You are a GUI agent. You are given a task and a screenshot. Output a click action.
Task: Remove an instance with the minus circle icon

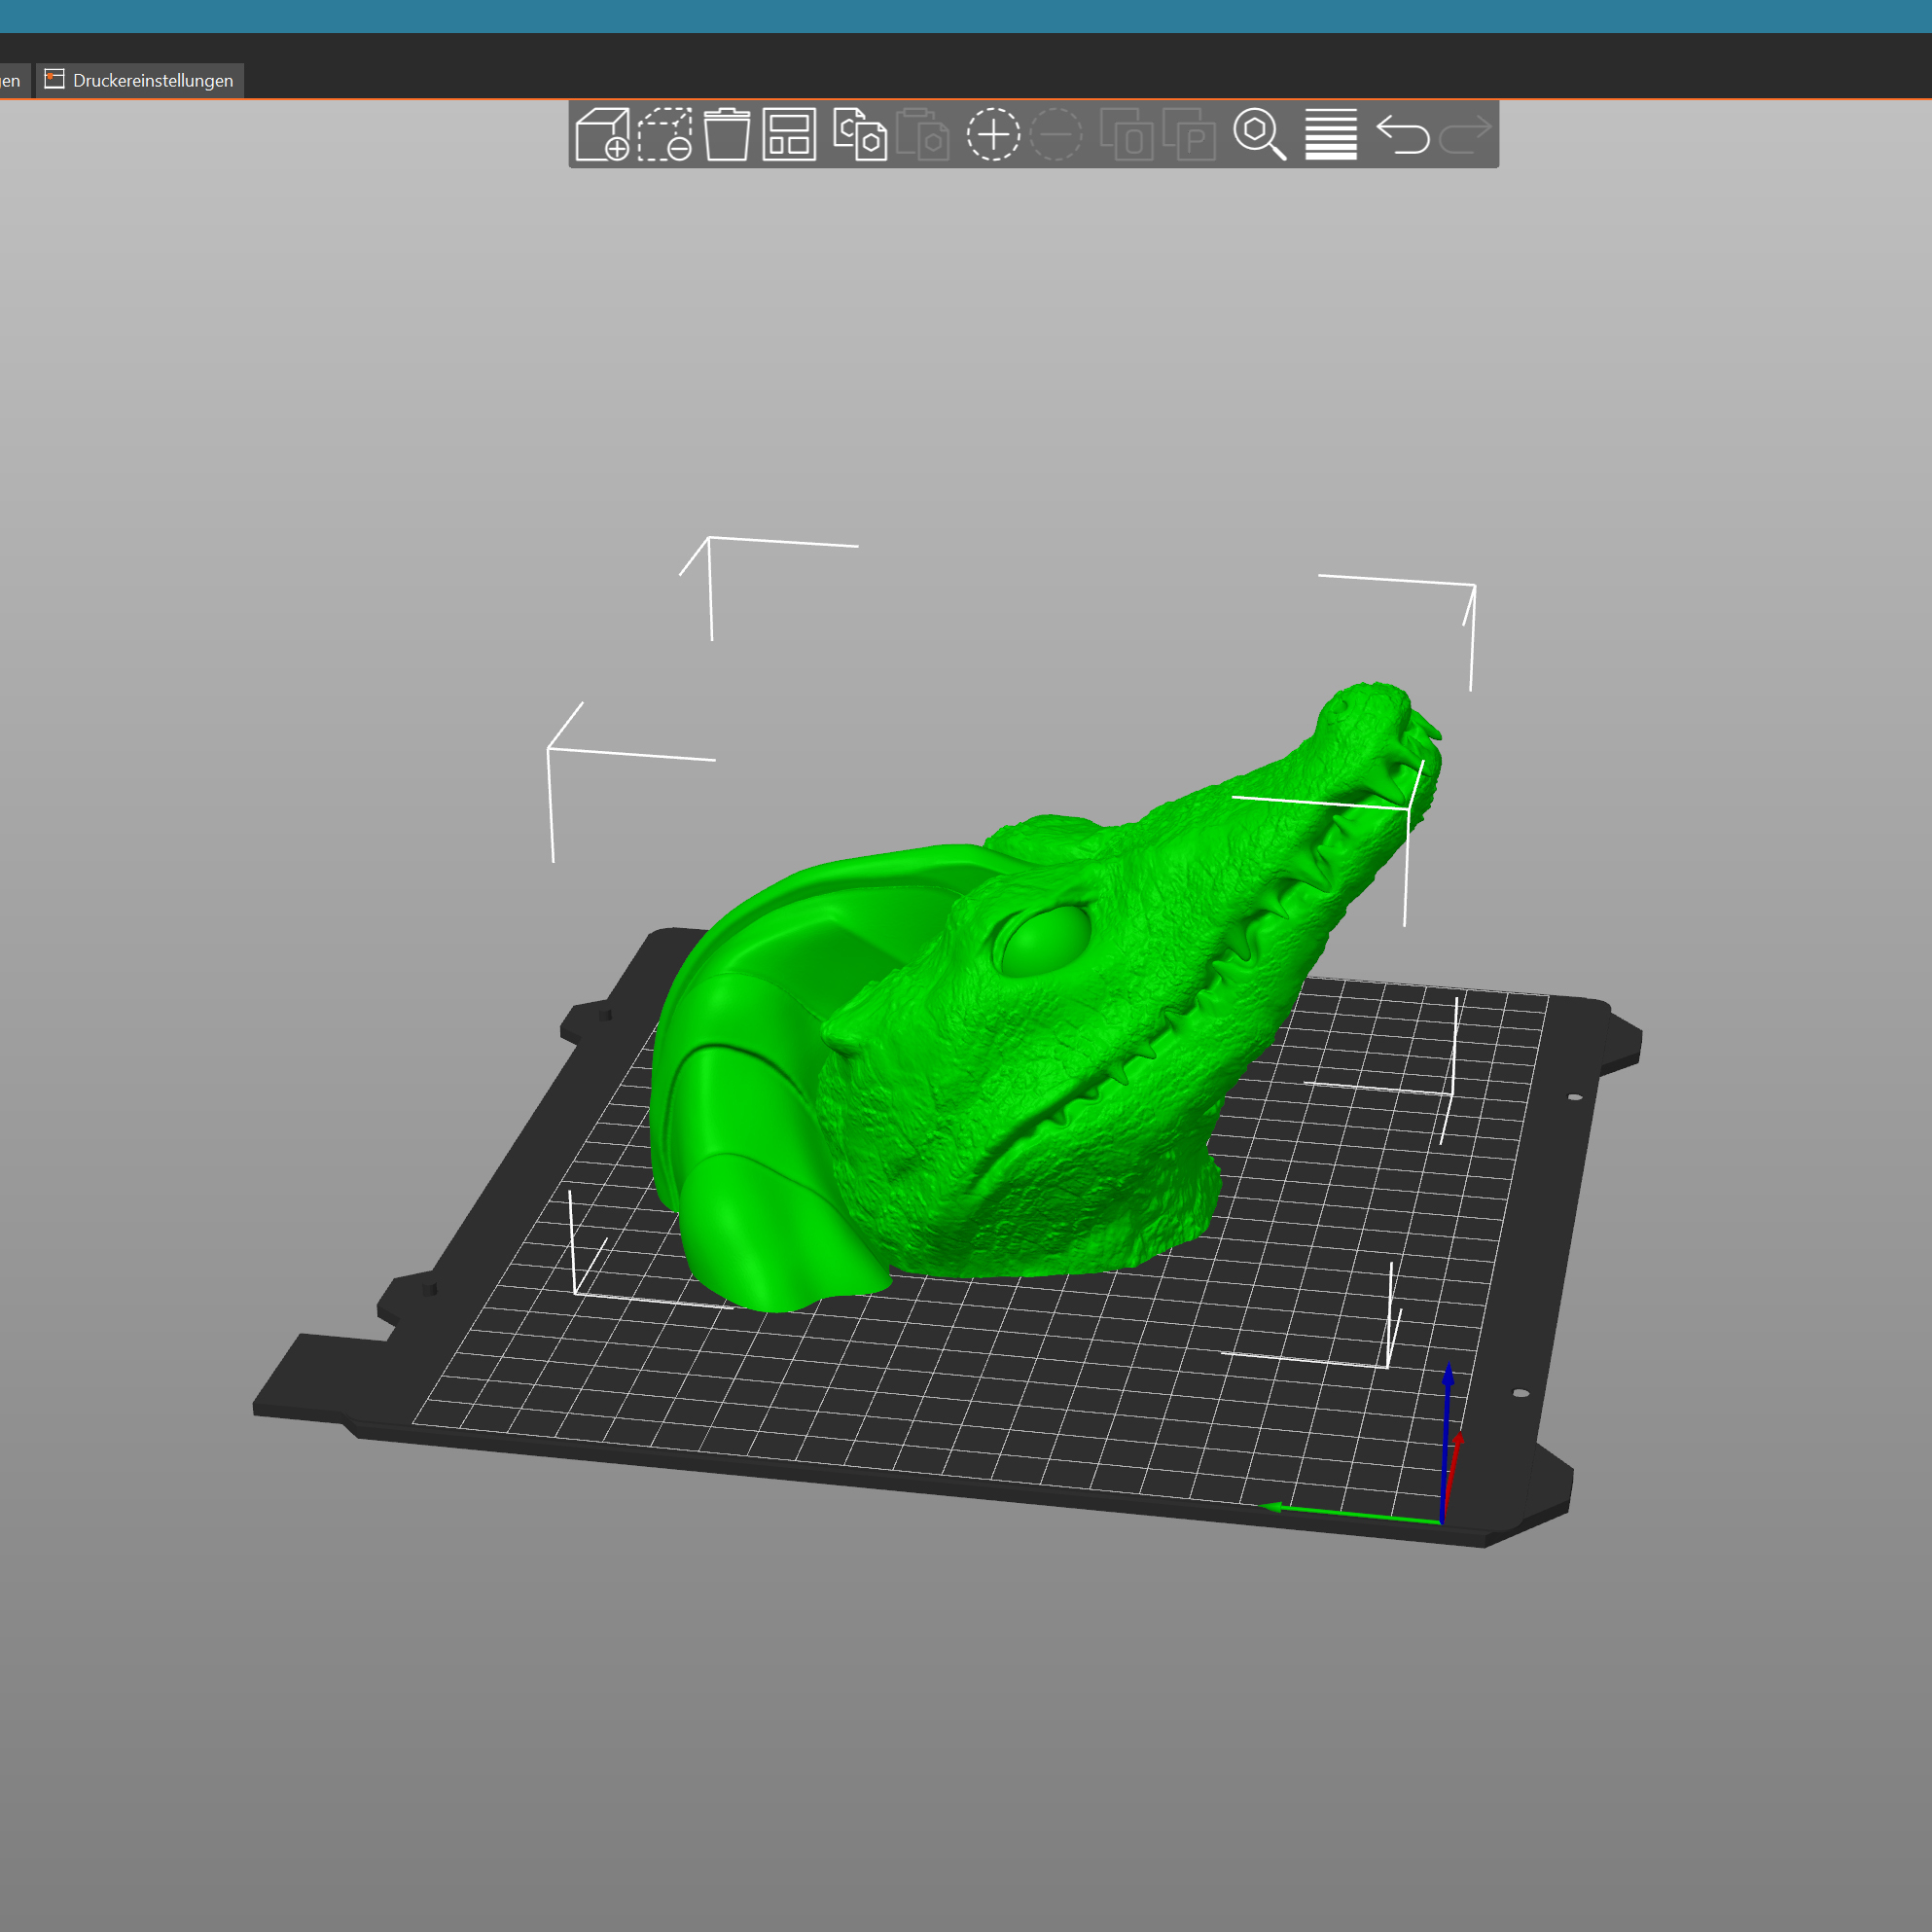(x=1056, y=134)
